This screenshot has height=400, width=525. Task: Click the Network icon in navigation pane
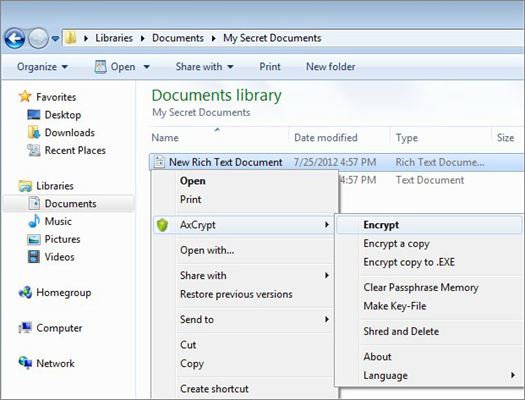click(x=25, y=363)
